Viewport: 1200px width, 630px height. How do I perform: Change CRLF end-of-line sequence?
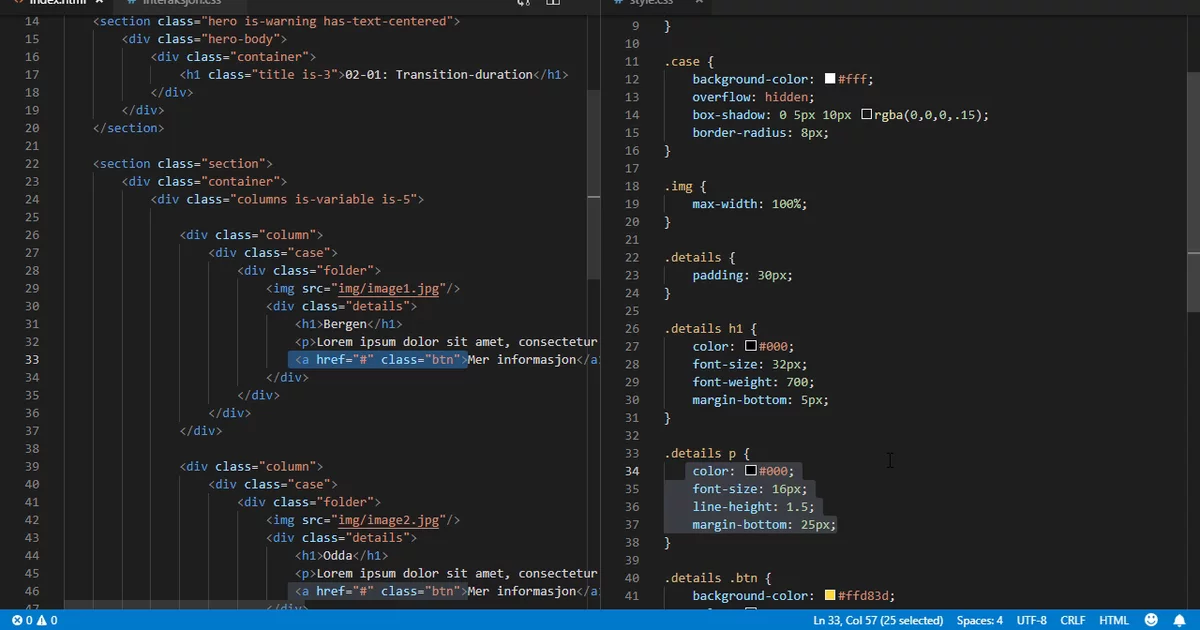(1073, 620)
